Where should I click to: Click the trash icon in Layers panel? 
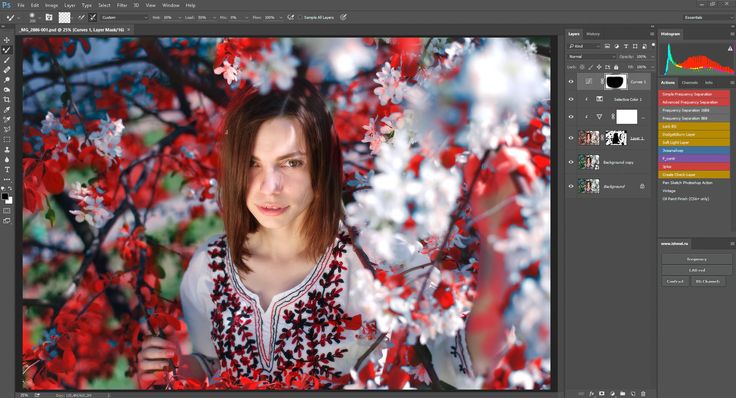coord(643,393)
